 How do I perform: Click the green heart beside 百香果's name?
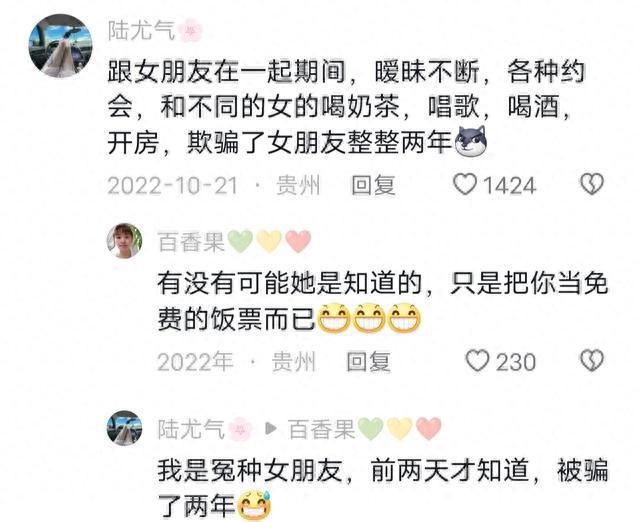coord(240,241)
